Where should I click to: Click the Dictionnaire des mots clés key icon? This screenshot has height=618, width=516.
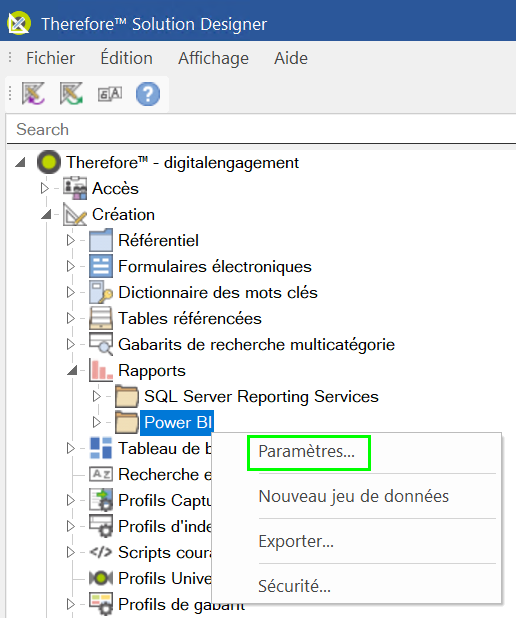(101, 292)
